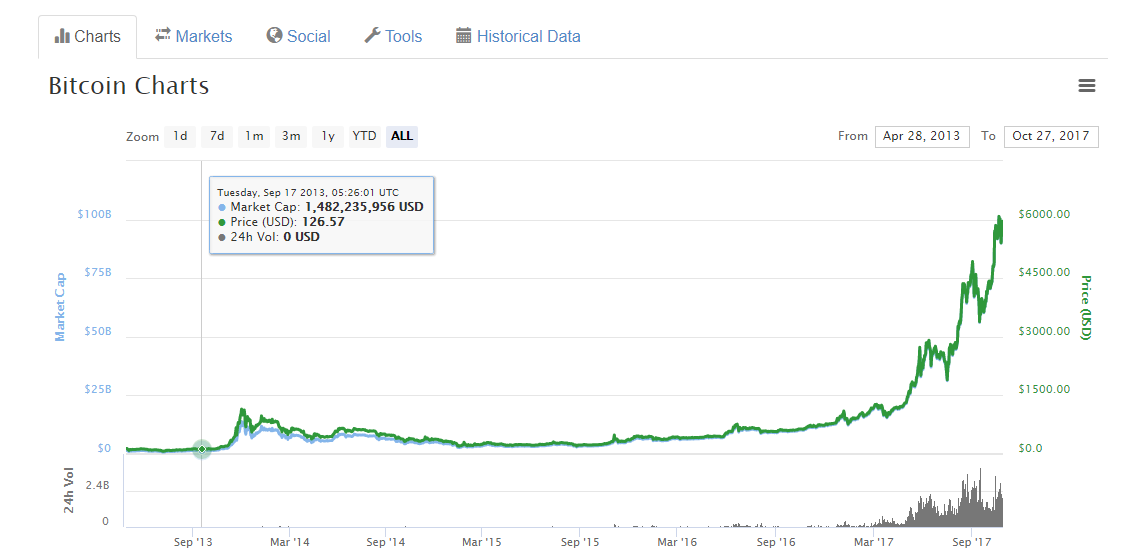Open the Tools tab
The image size is (1129, 559).
coord(393,36)
